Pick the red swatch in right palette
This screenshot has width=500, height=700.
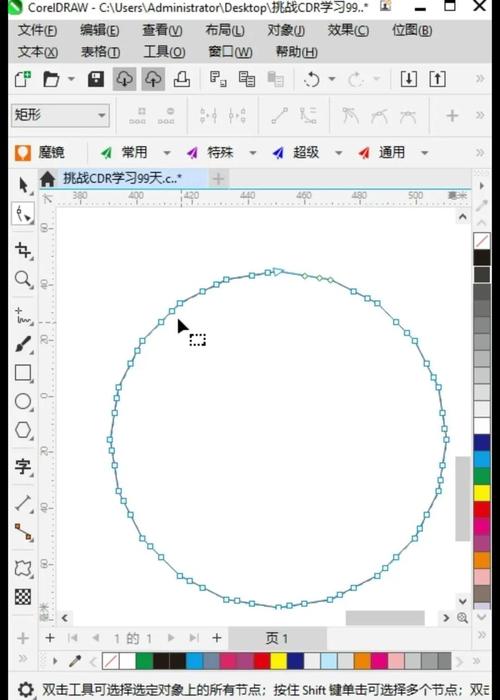[x=482, y=509]
